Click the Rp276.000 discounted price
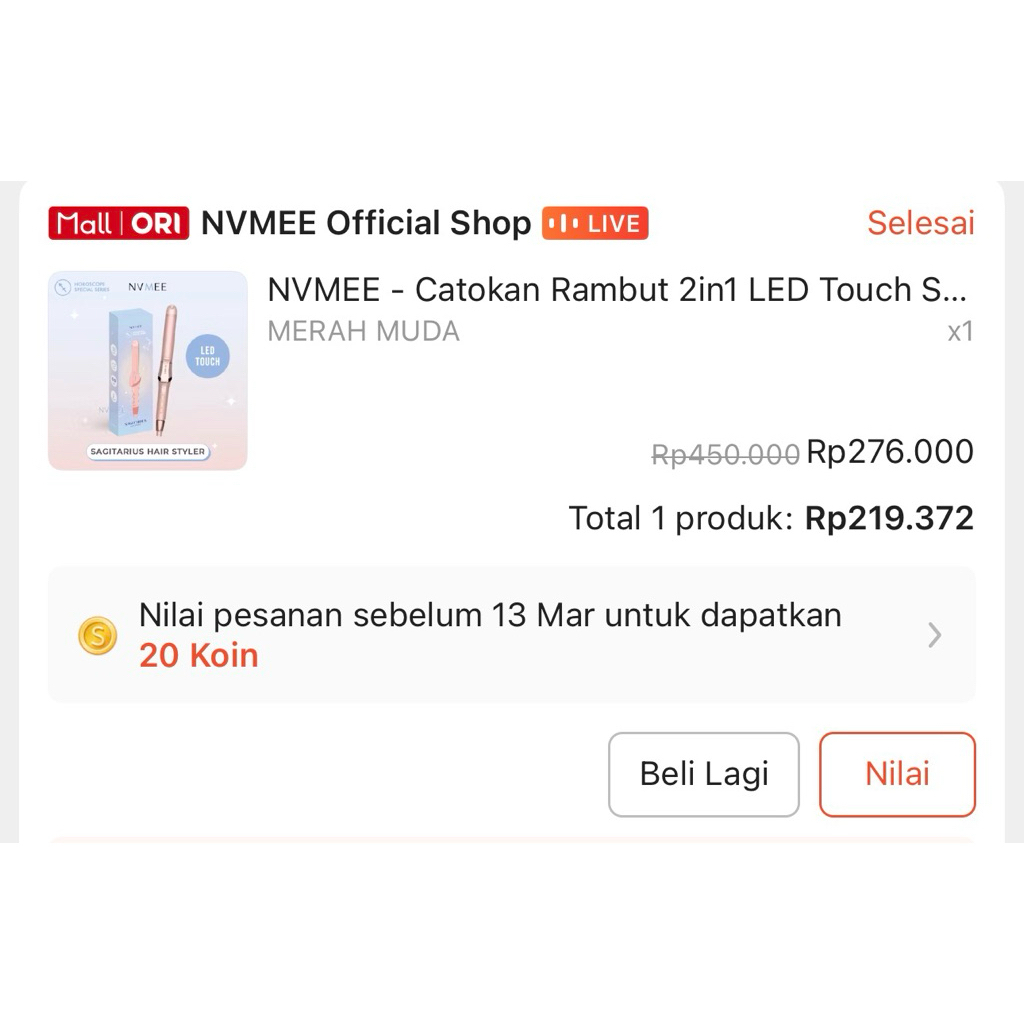Viewport: 1024px width, 1024px height. coord(889,452)
